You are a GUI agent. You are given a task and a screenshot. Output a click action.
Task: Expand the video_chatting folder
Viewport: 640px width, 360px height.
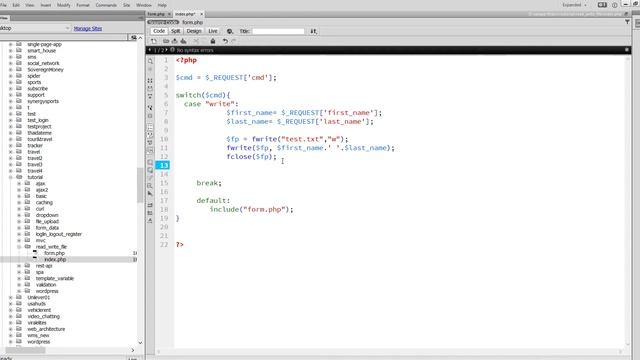pyautogui.click(x=11, y=316)
